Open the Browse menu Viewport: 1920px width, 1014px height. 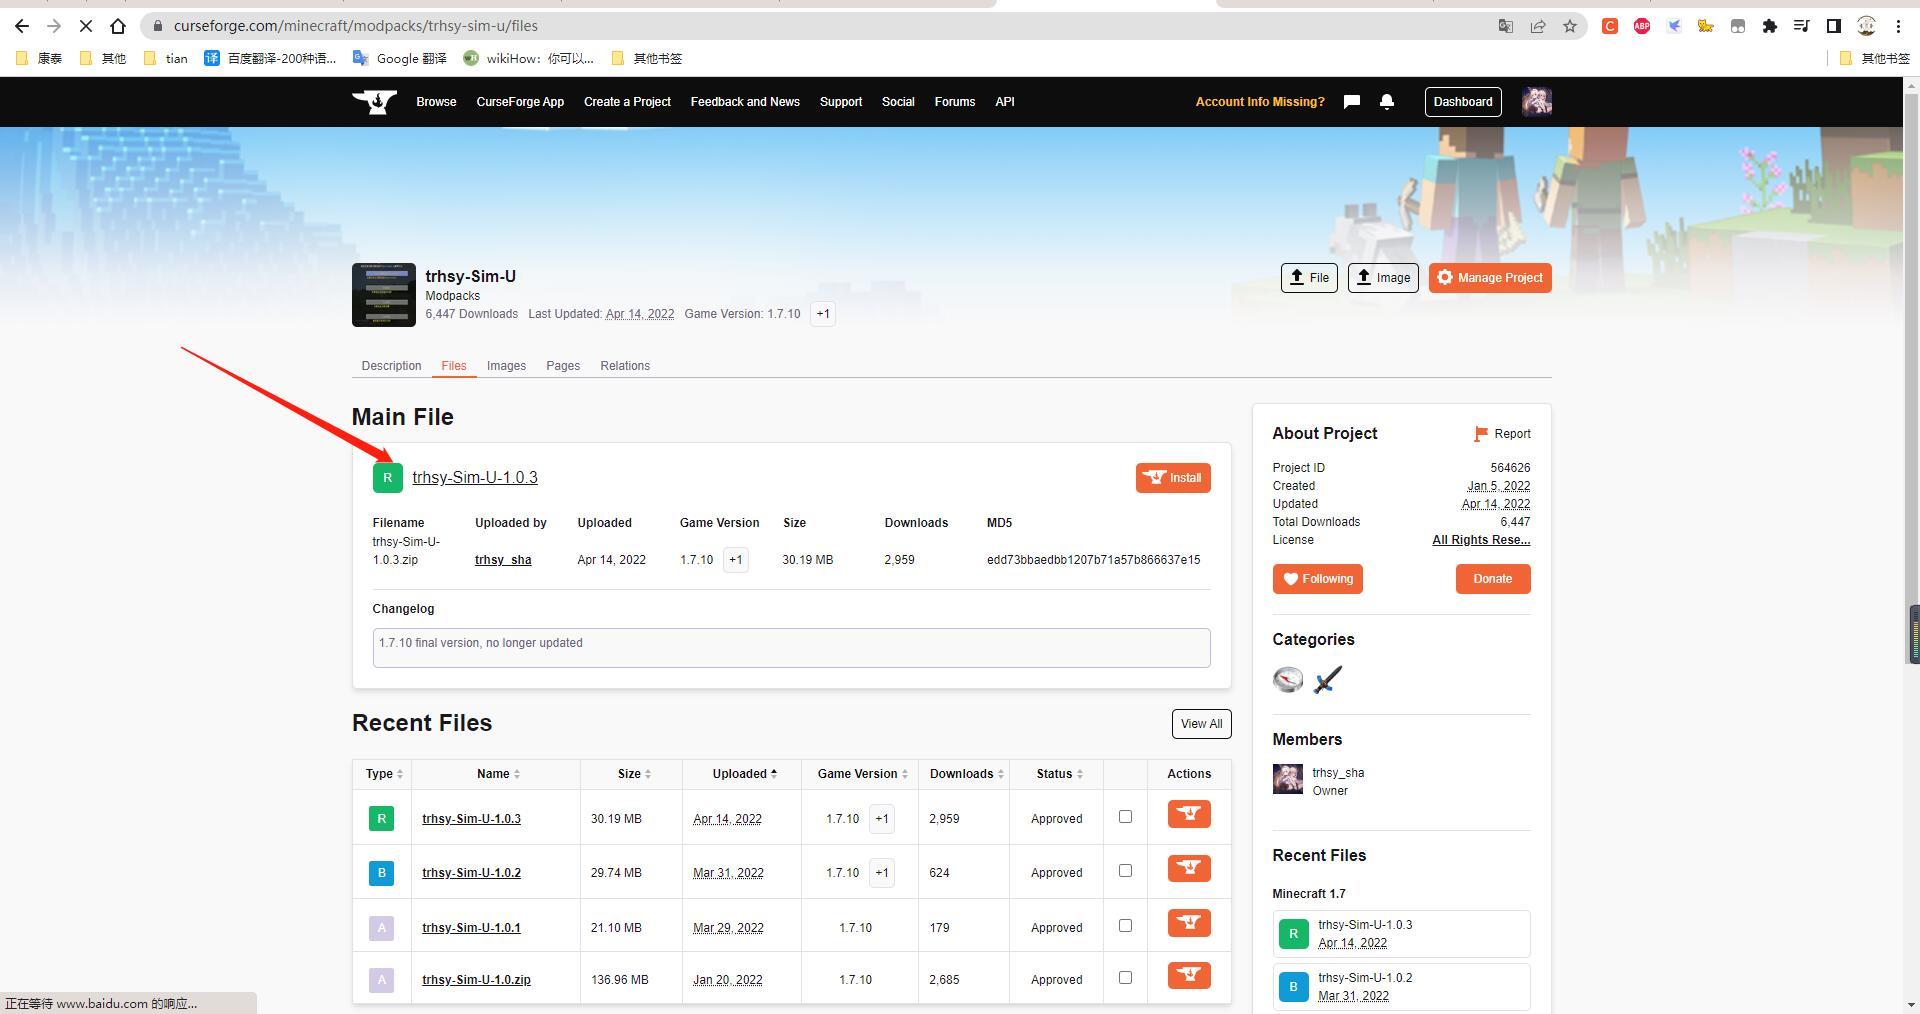[436, 102]
